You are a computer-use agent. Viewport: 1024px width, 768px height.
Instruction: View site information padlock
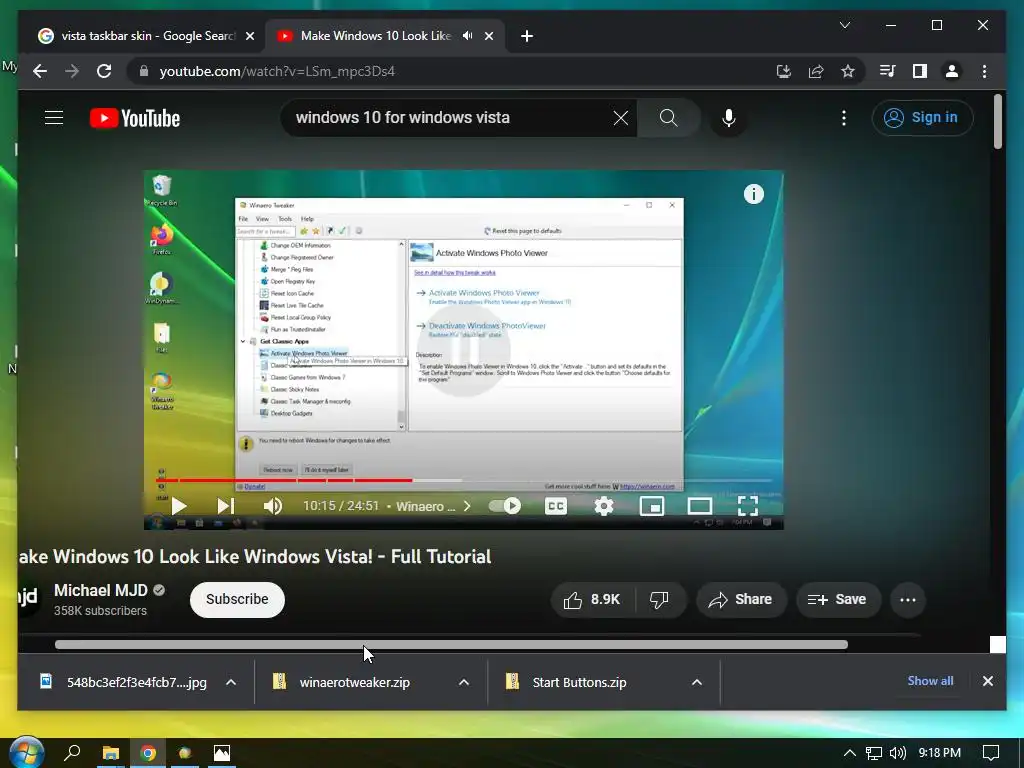pyautogui.click(x=144, y=71)
